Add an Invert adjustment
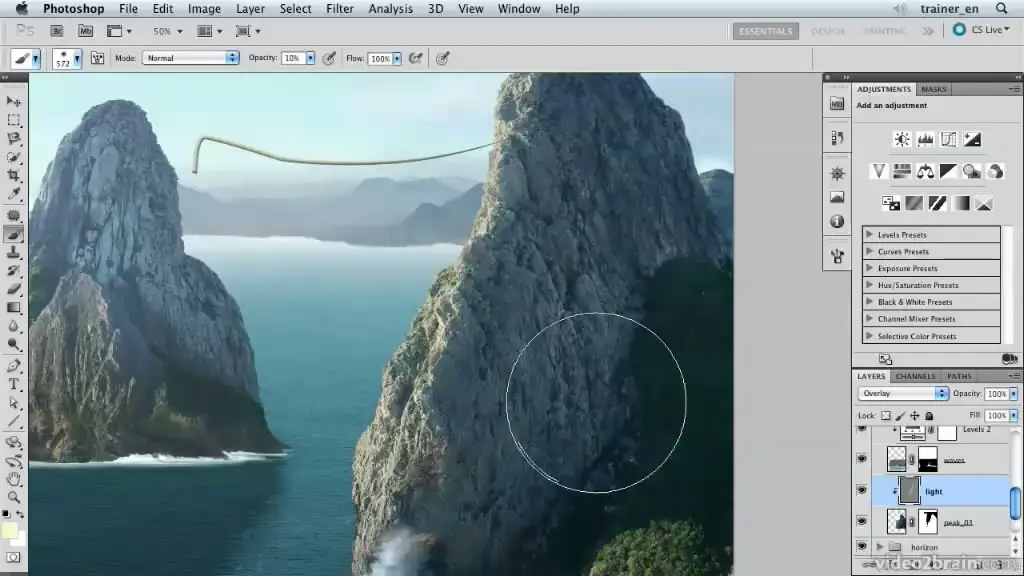The height and width of the screenshot is (576, 1024). coord(891,203)
